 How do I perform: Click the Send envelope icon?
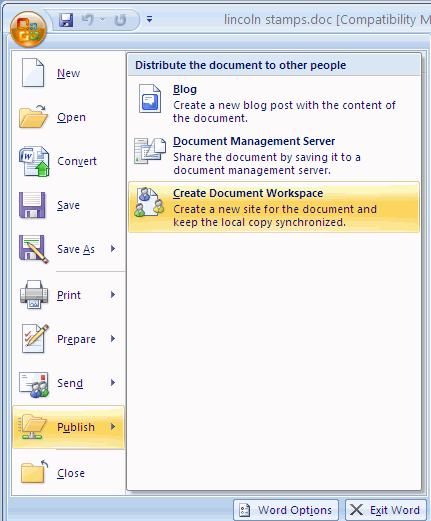pyautogui.click(x=34, y=385)
